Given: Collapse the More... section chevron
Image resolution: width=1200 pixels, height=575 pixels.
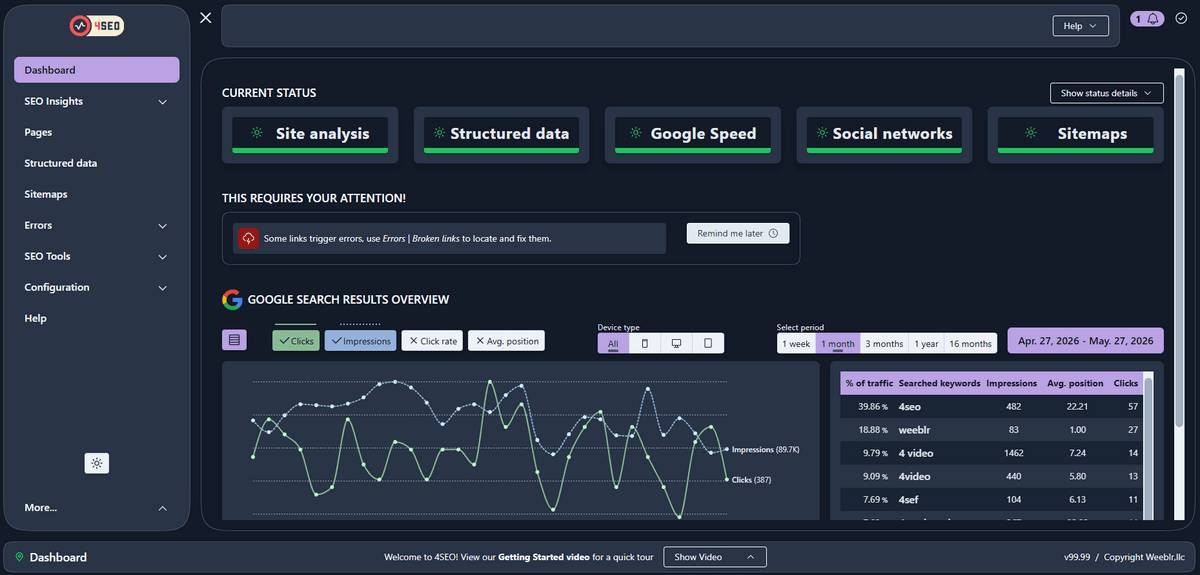Looking at the screenshot, I should coord(163,508).
